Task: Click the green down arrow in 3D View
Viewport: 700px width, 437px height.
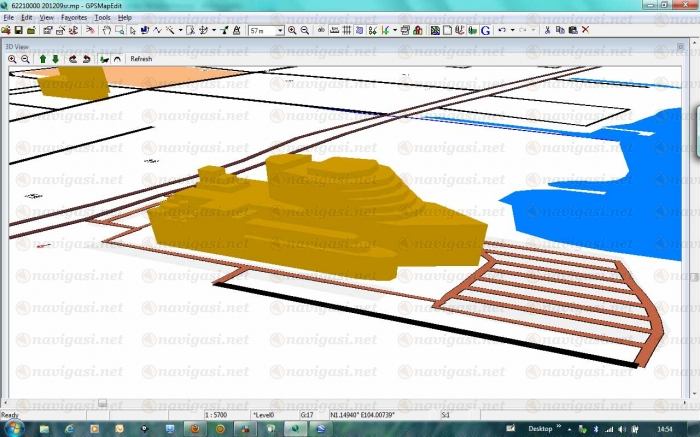Action: coord(55,59)
